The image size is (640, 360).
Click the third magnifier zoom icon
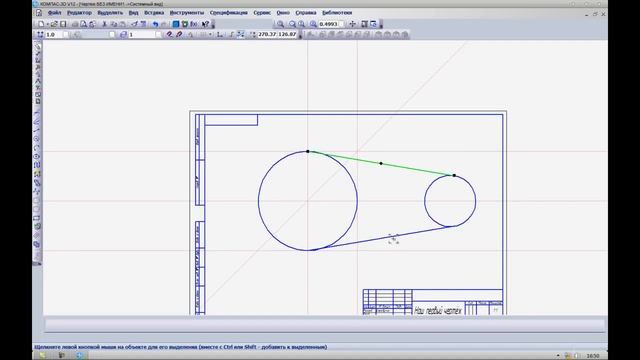[x=302, y=24]
